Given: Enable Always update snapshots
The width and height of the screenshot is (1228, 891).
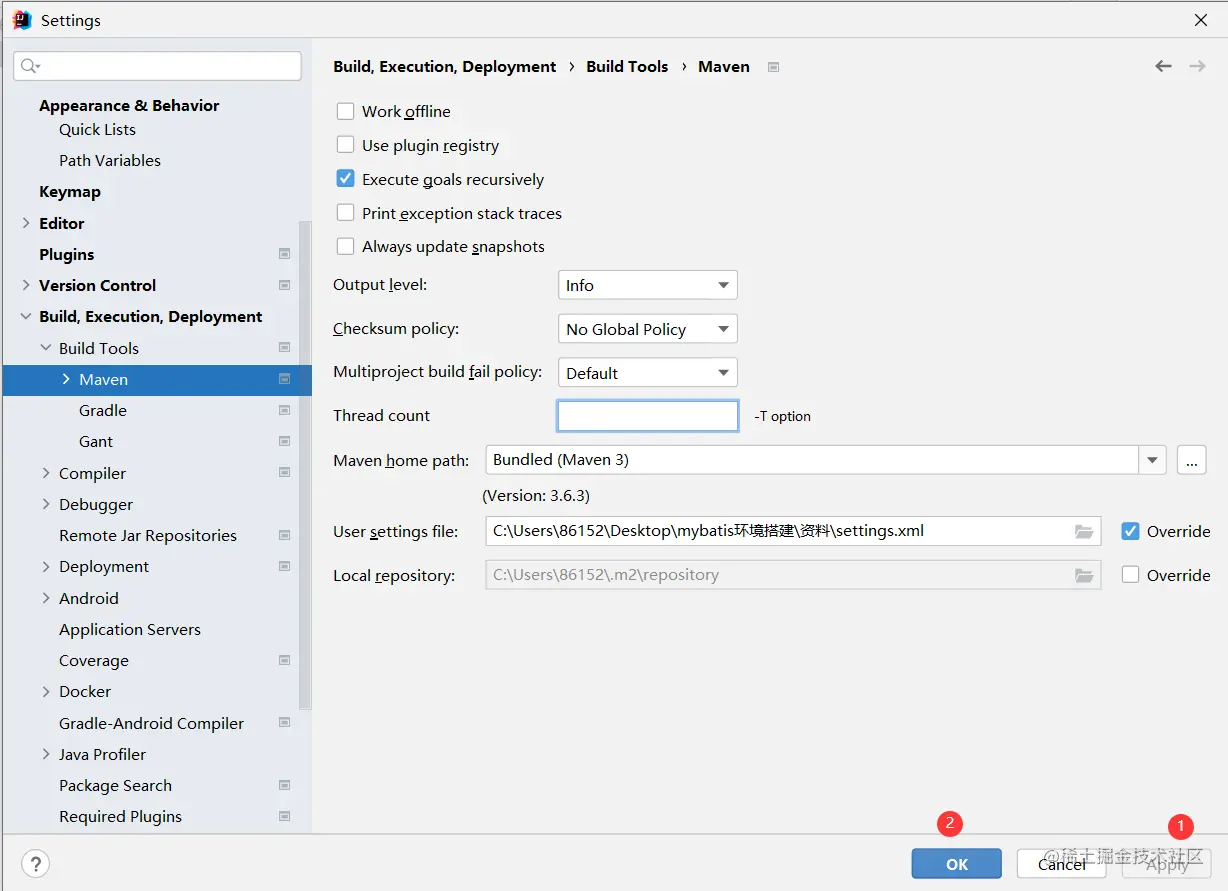Looking at the screenshot, I should pyautogui.click(x=345, y=246).
